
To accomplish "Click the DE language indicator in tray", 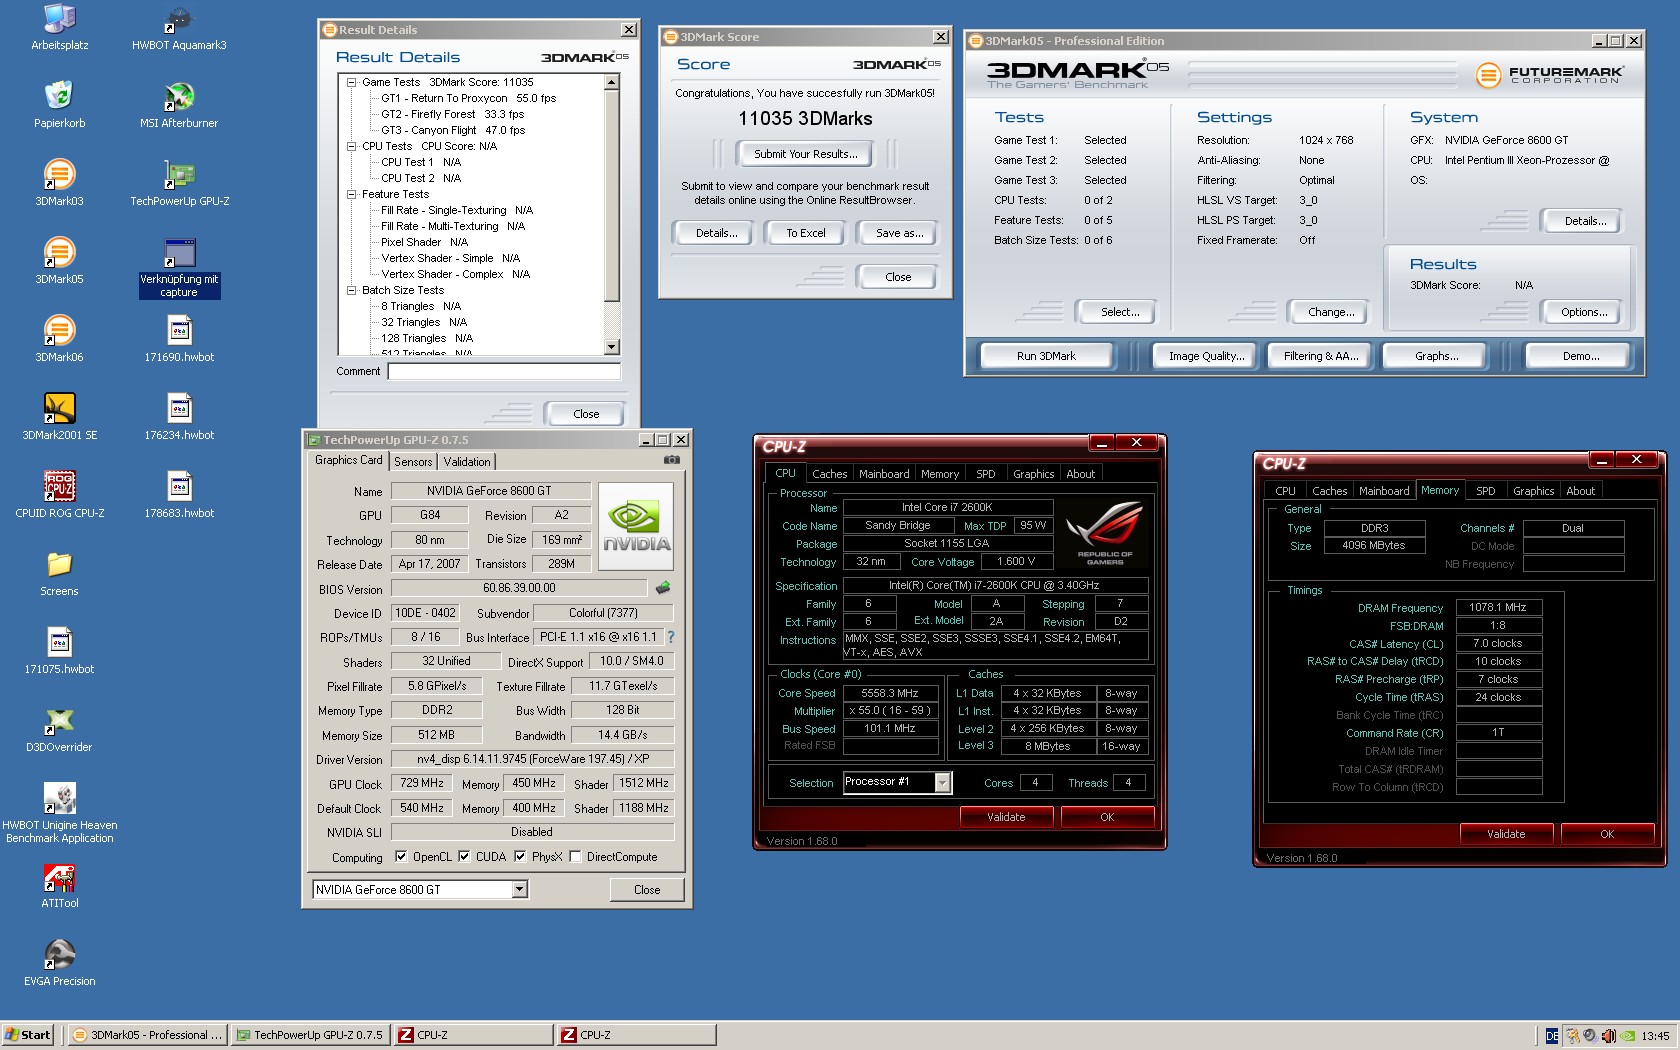I will (1552, 1036).
